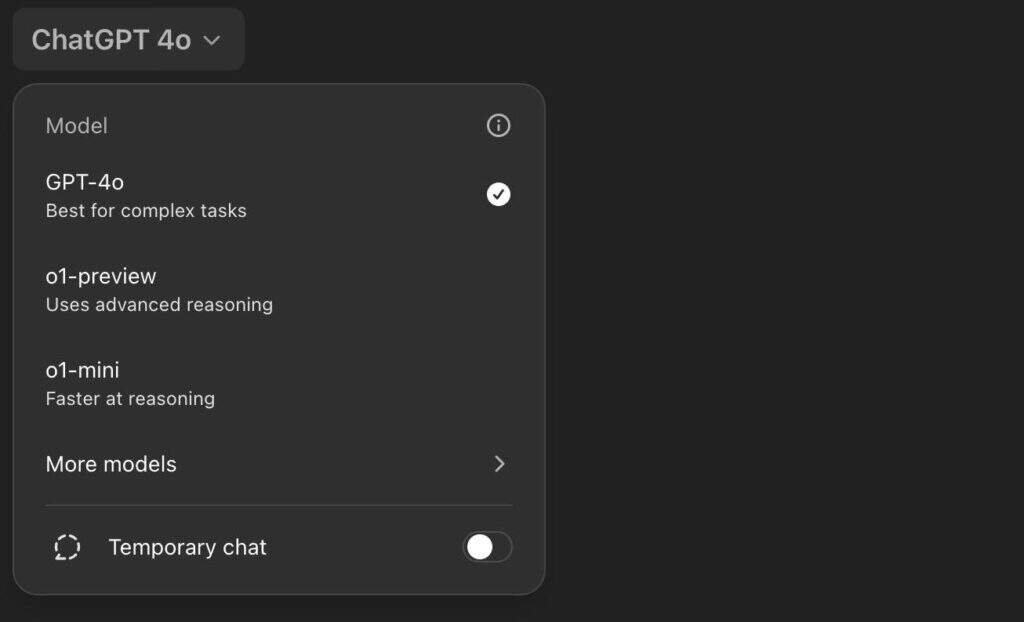The height and width of the screenshot is (622, 1024).
Task: Click the "Best for complex tasks" description
Action: pos(146,211)
